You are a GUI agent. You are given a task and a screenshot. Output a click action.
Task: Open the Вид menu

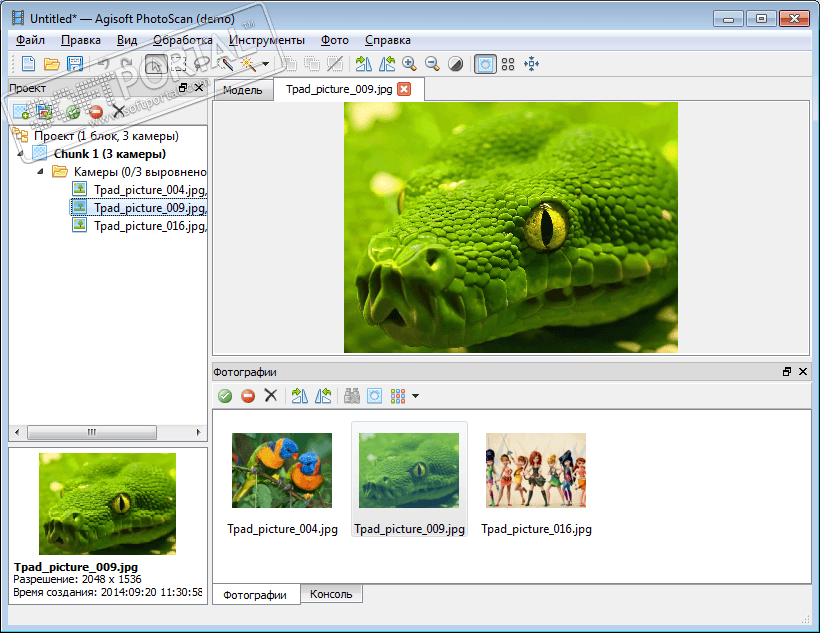point(127,40)
